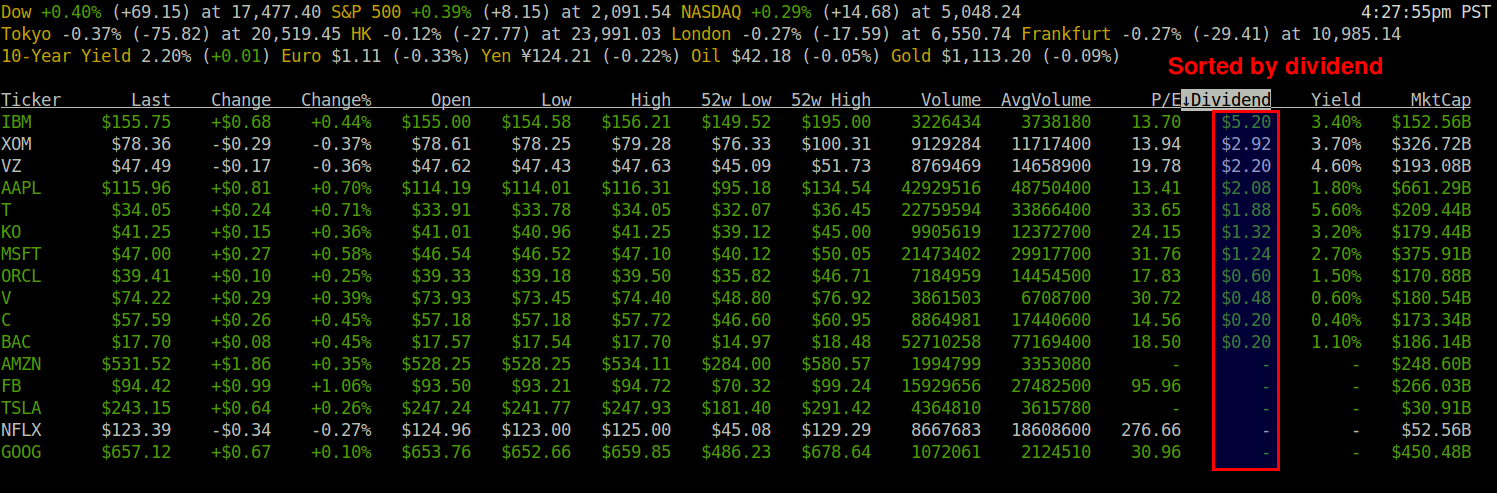Image resolution: width=1497 pixels, height=493 pixels.
Task: Click the Yen currency label
Action: (496, 56)
